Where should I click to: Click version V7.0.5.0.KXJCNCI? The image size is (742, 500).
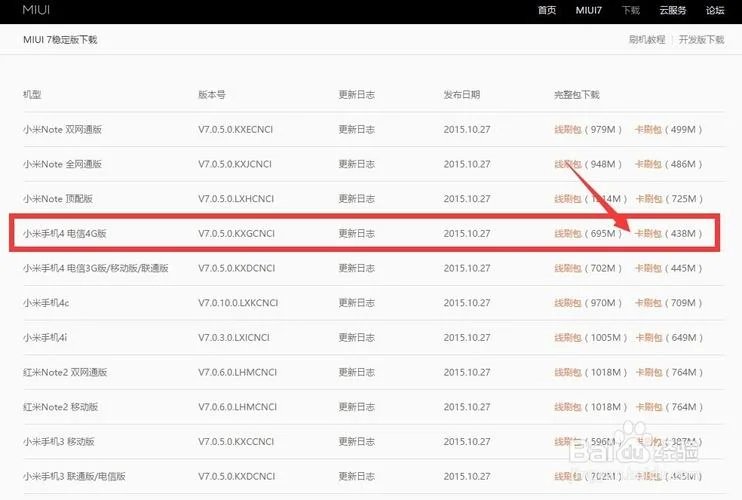(x=235, y=164)
